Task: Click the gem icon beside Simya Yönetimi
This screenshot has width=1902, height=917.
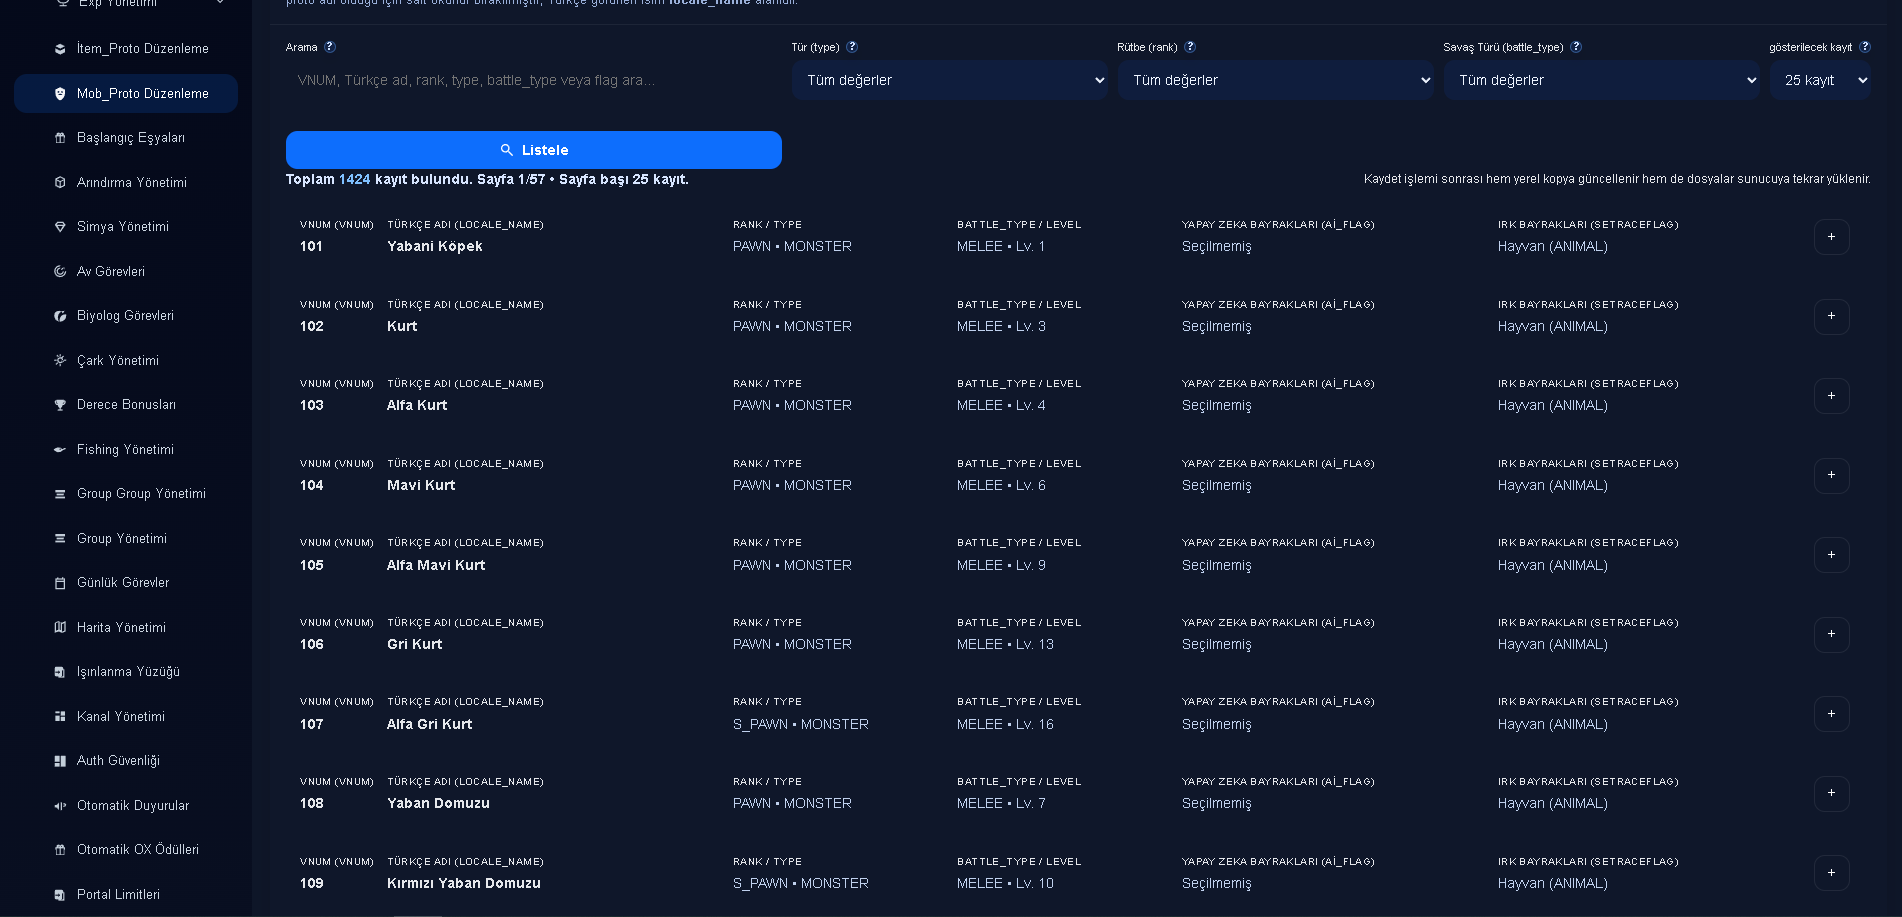Action: pos(60,227)
